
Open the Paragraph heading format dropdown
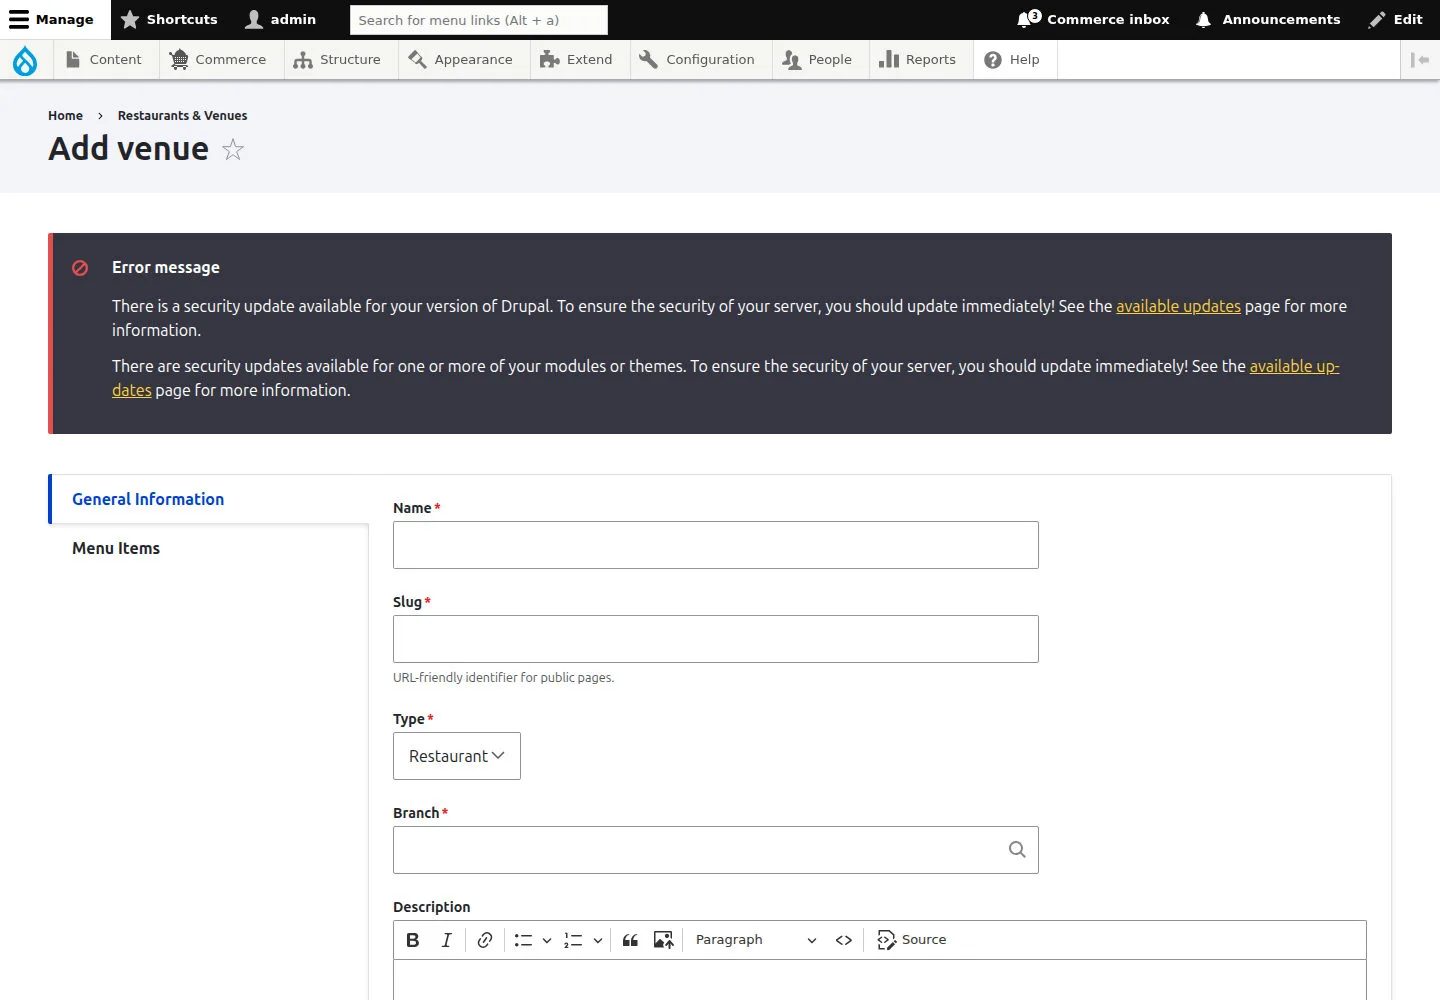click(x=756, y=940)
